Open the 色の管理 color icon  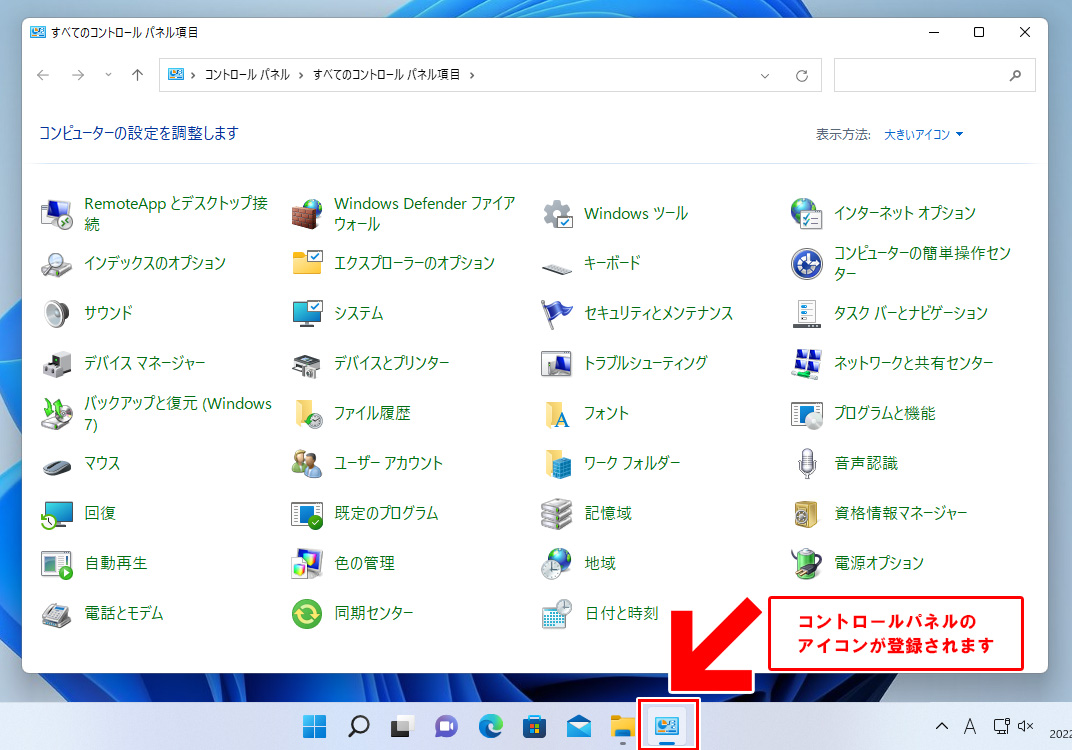coord(306,564)
